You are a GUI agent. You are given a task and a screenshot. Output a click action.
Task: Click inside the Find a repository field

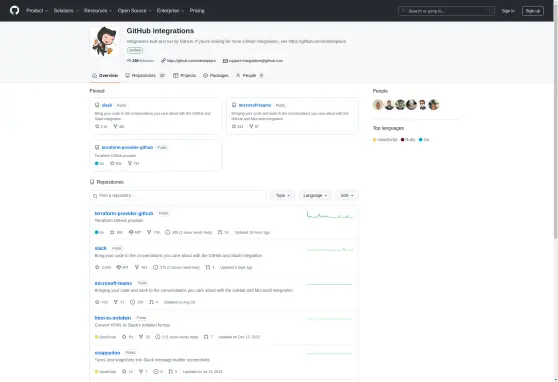pyautogui.click(x=178, y=195)
